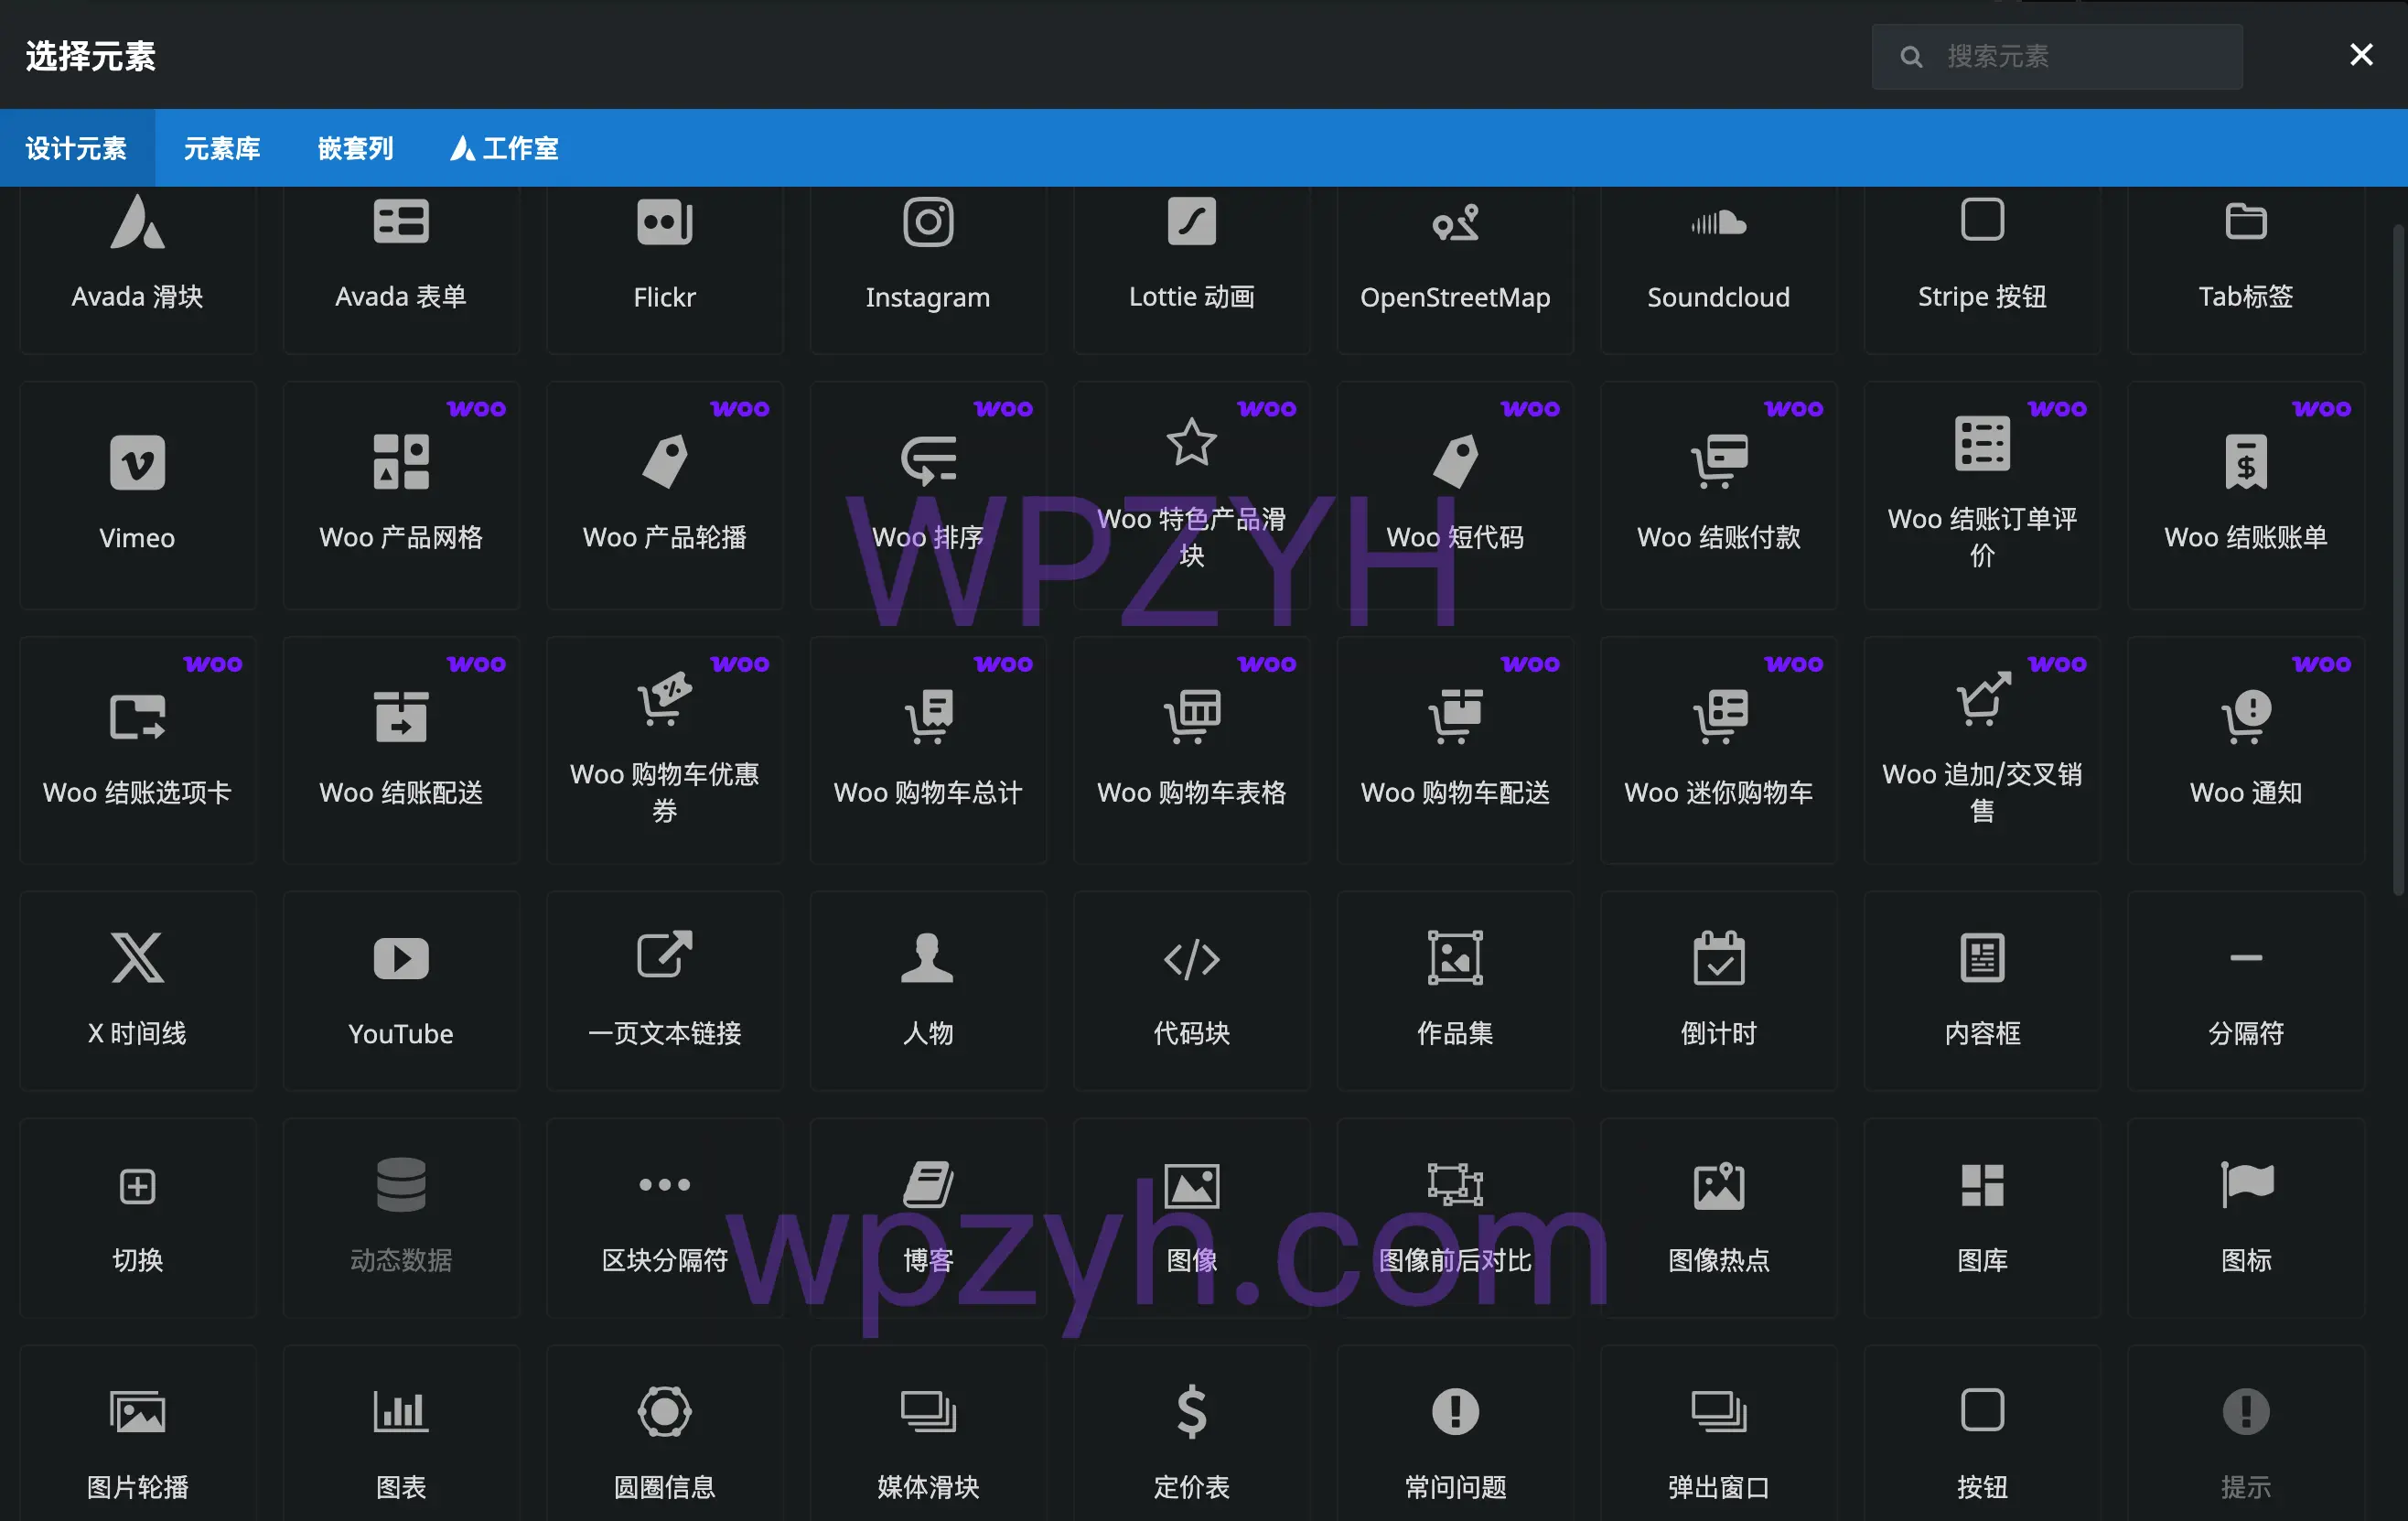Insert the Stripe 按钮 element
Viewport: 2408px width, 1521px height.
1982,268
